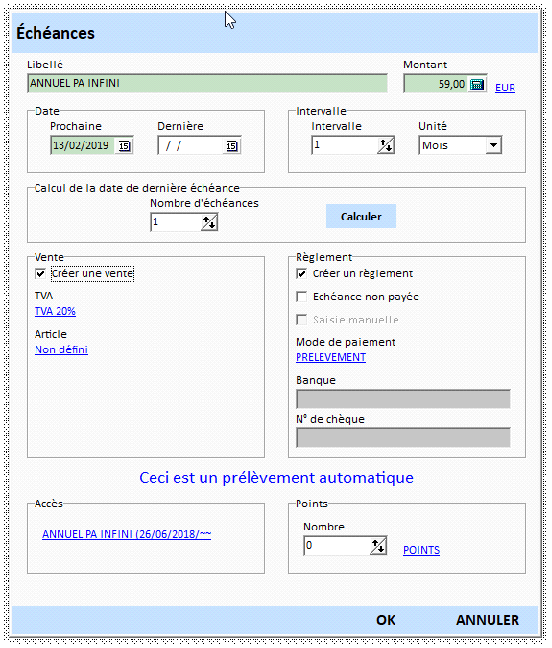
Task: Cancel the dialog with ANNULER
Action: click(x=487, y=620)
